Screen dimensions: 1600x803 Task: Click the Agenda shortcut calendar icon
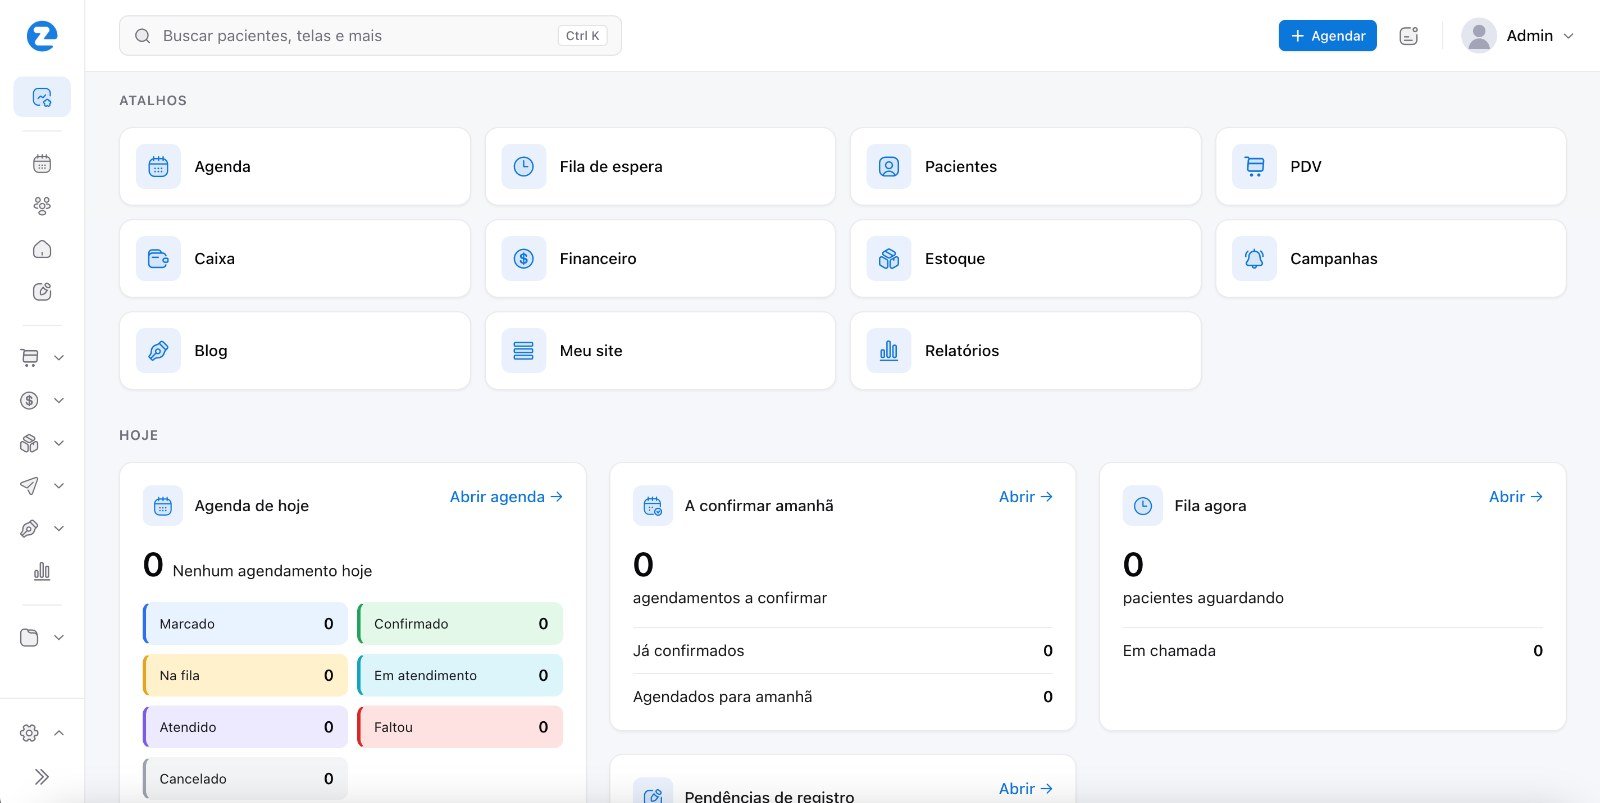pos(158,167)
